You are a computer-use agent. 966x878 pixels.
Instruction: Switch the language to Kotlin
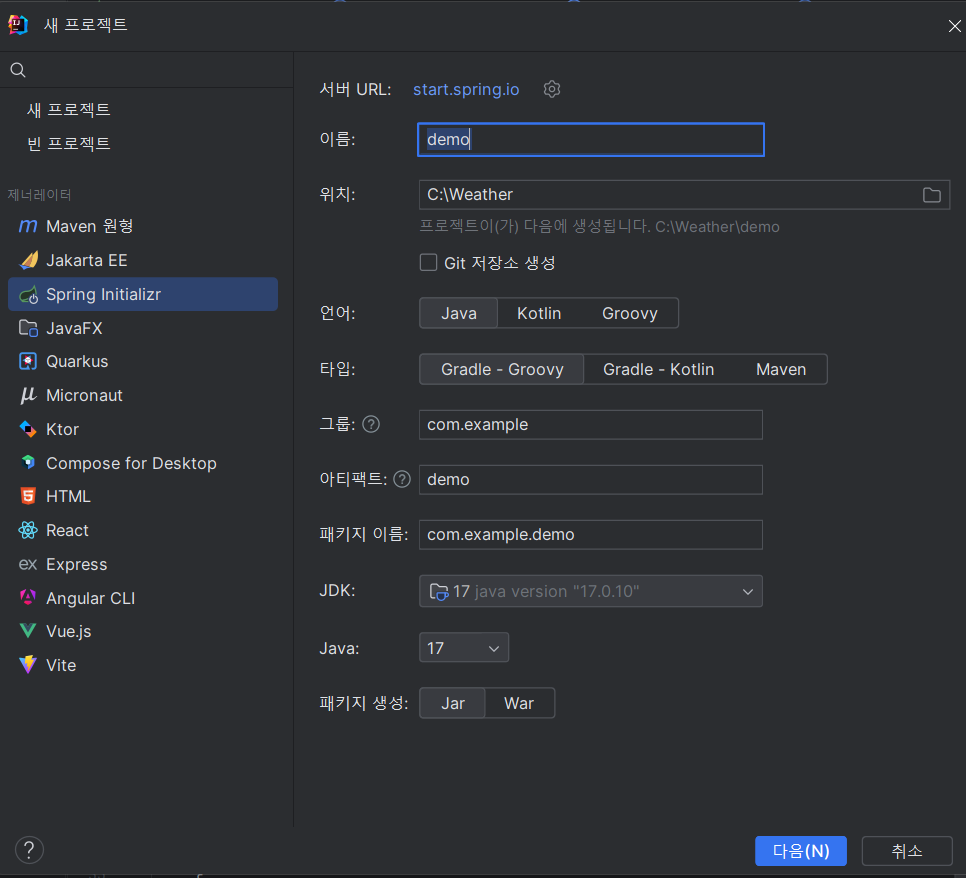pyautogui.click(x=538, y=313)
